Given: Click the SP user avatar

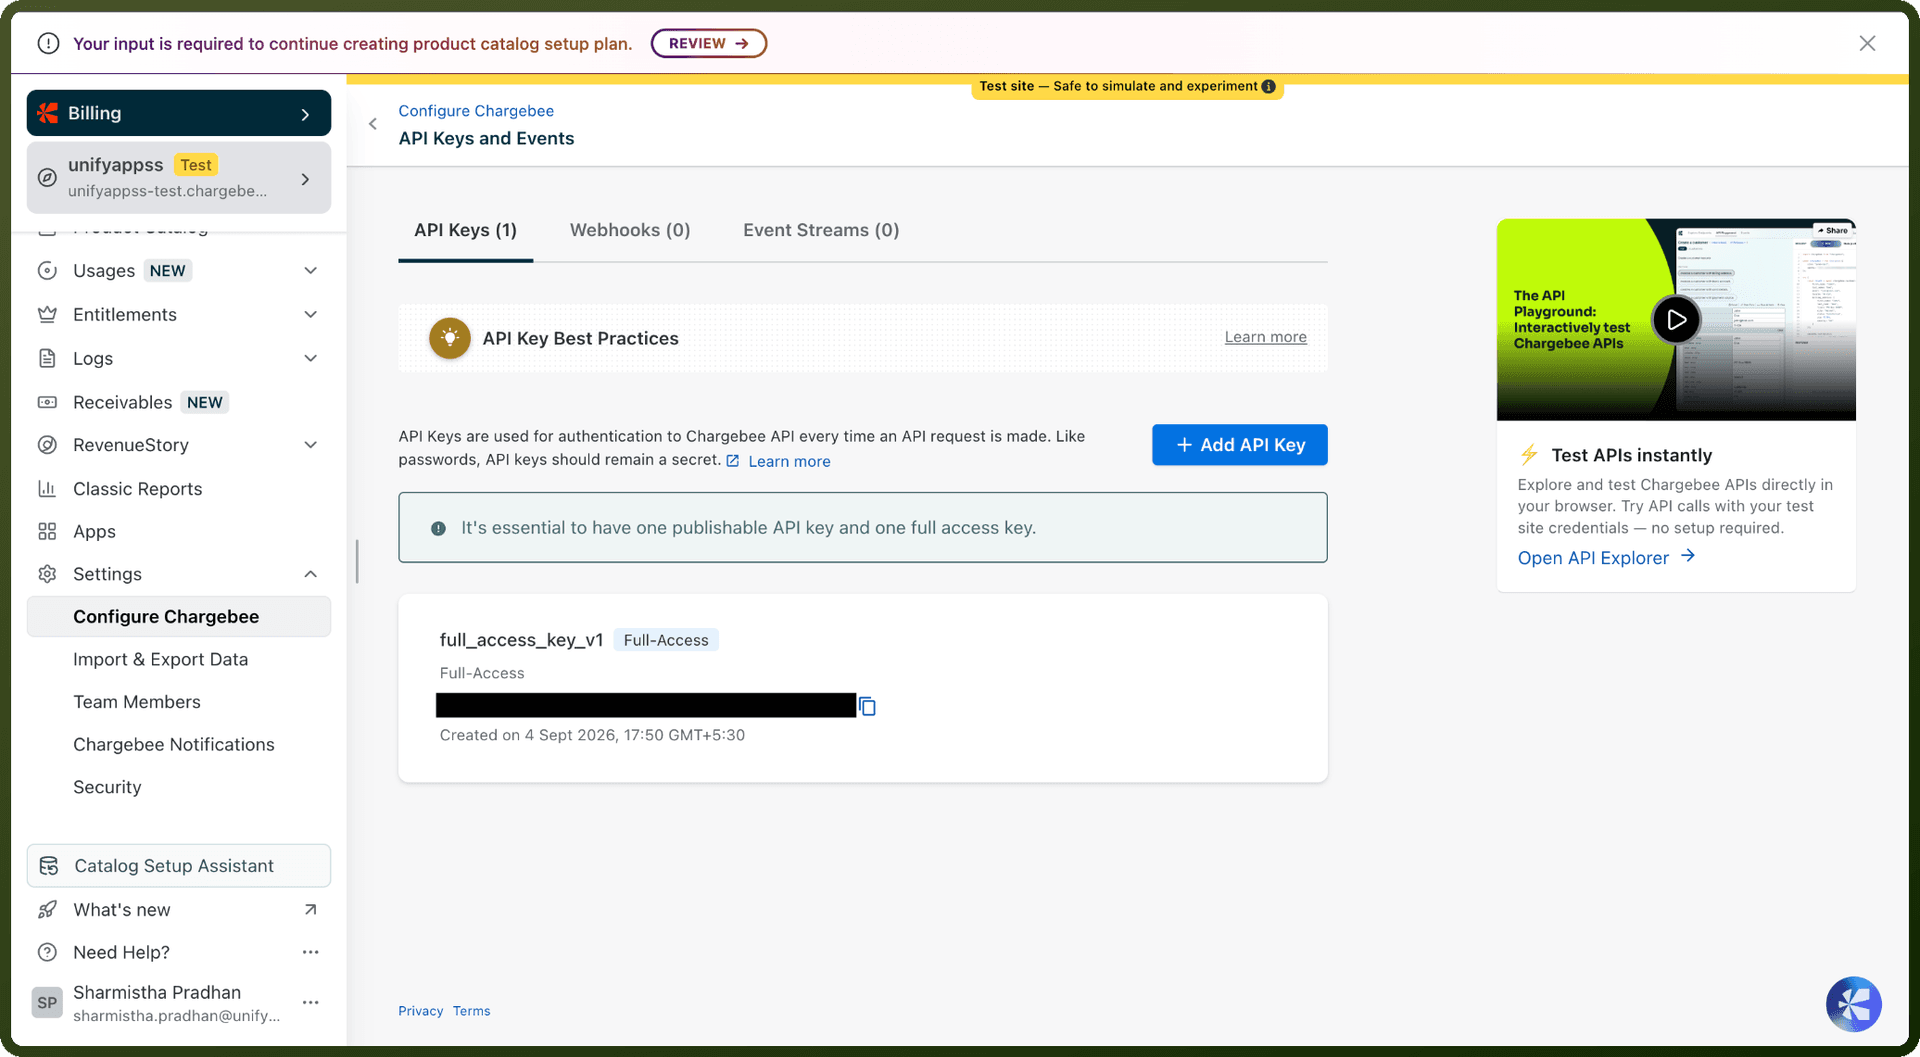Looking at the screenshot, I should [x=47, y=1003].
